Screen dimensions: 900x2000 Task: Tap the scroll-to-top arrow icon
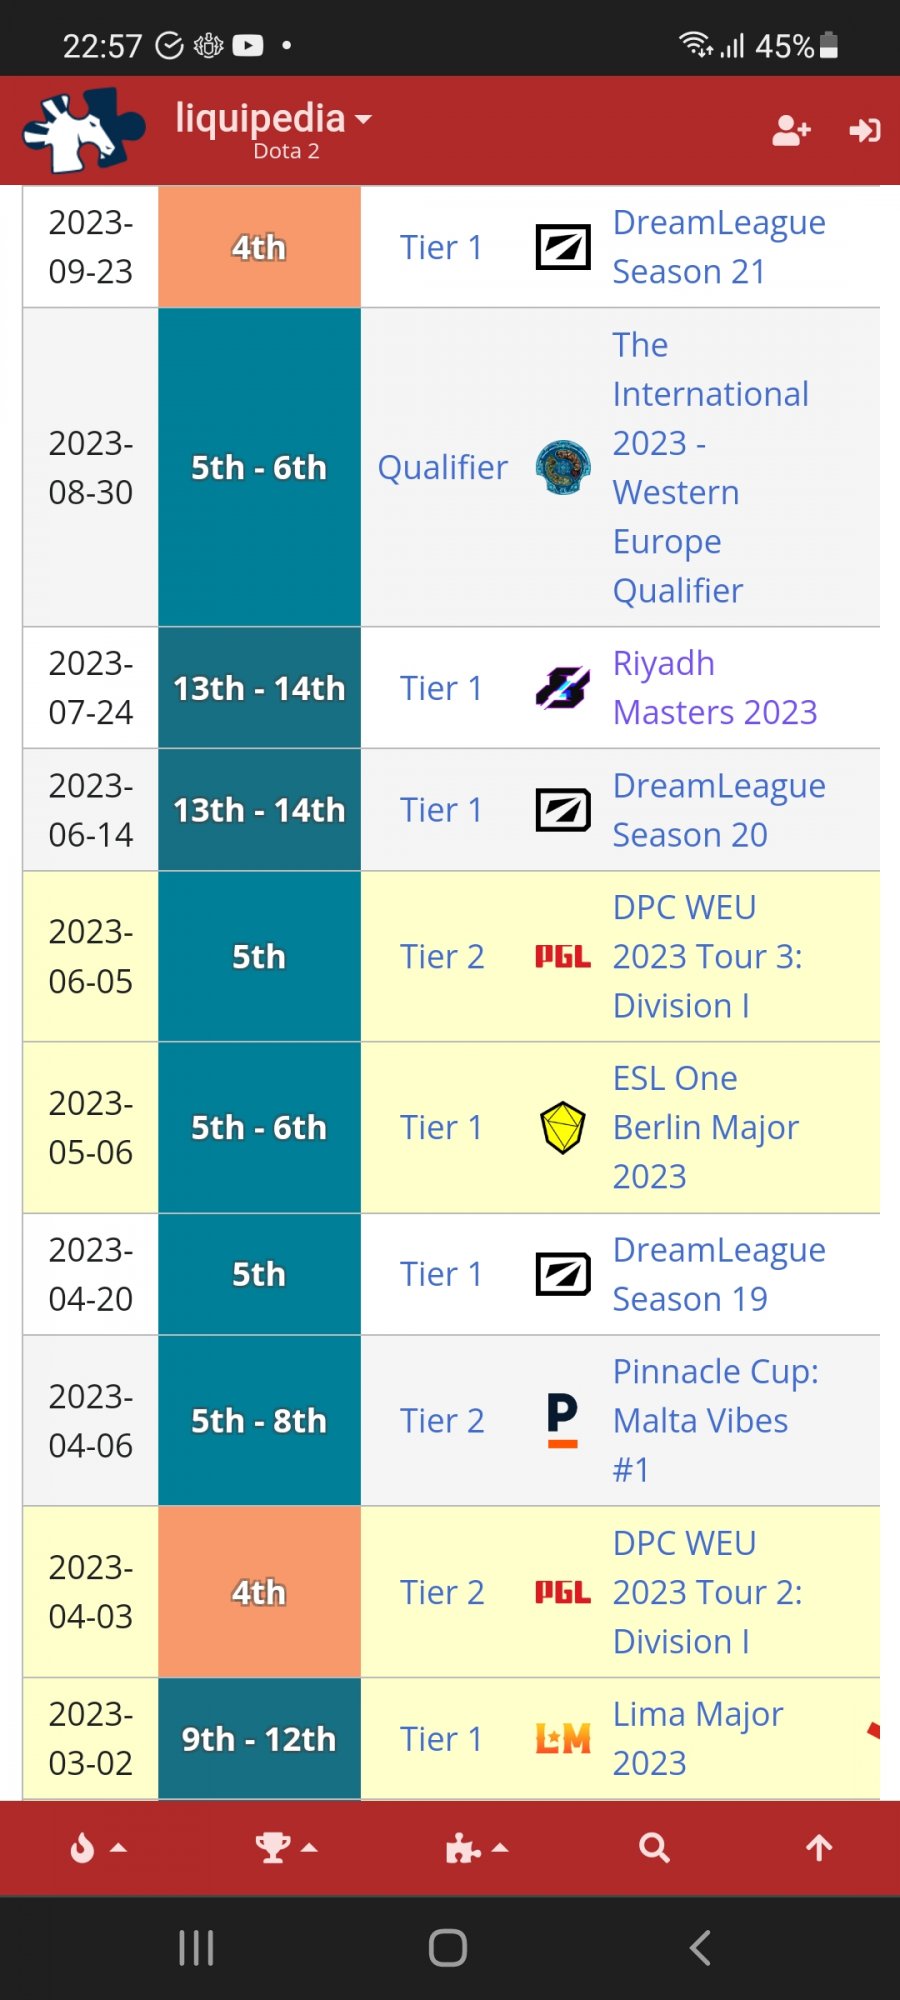coord(819,1848)
